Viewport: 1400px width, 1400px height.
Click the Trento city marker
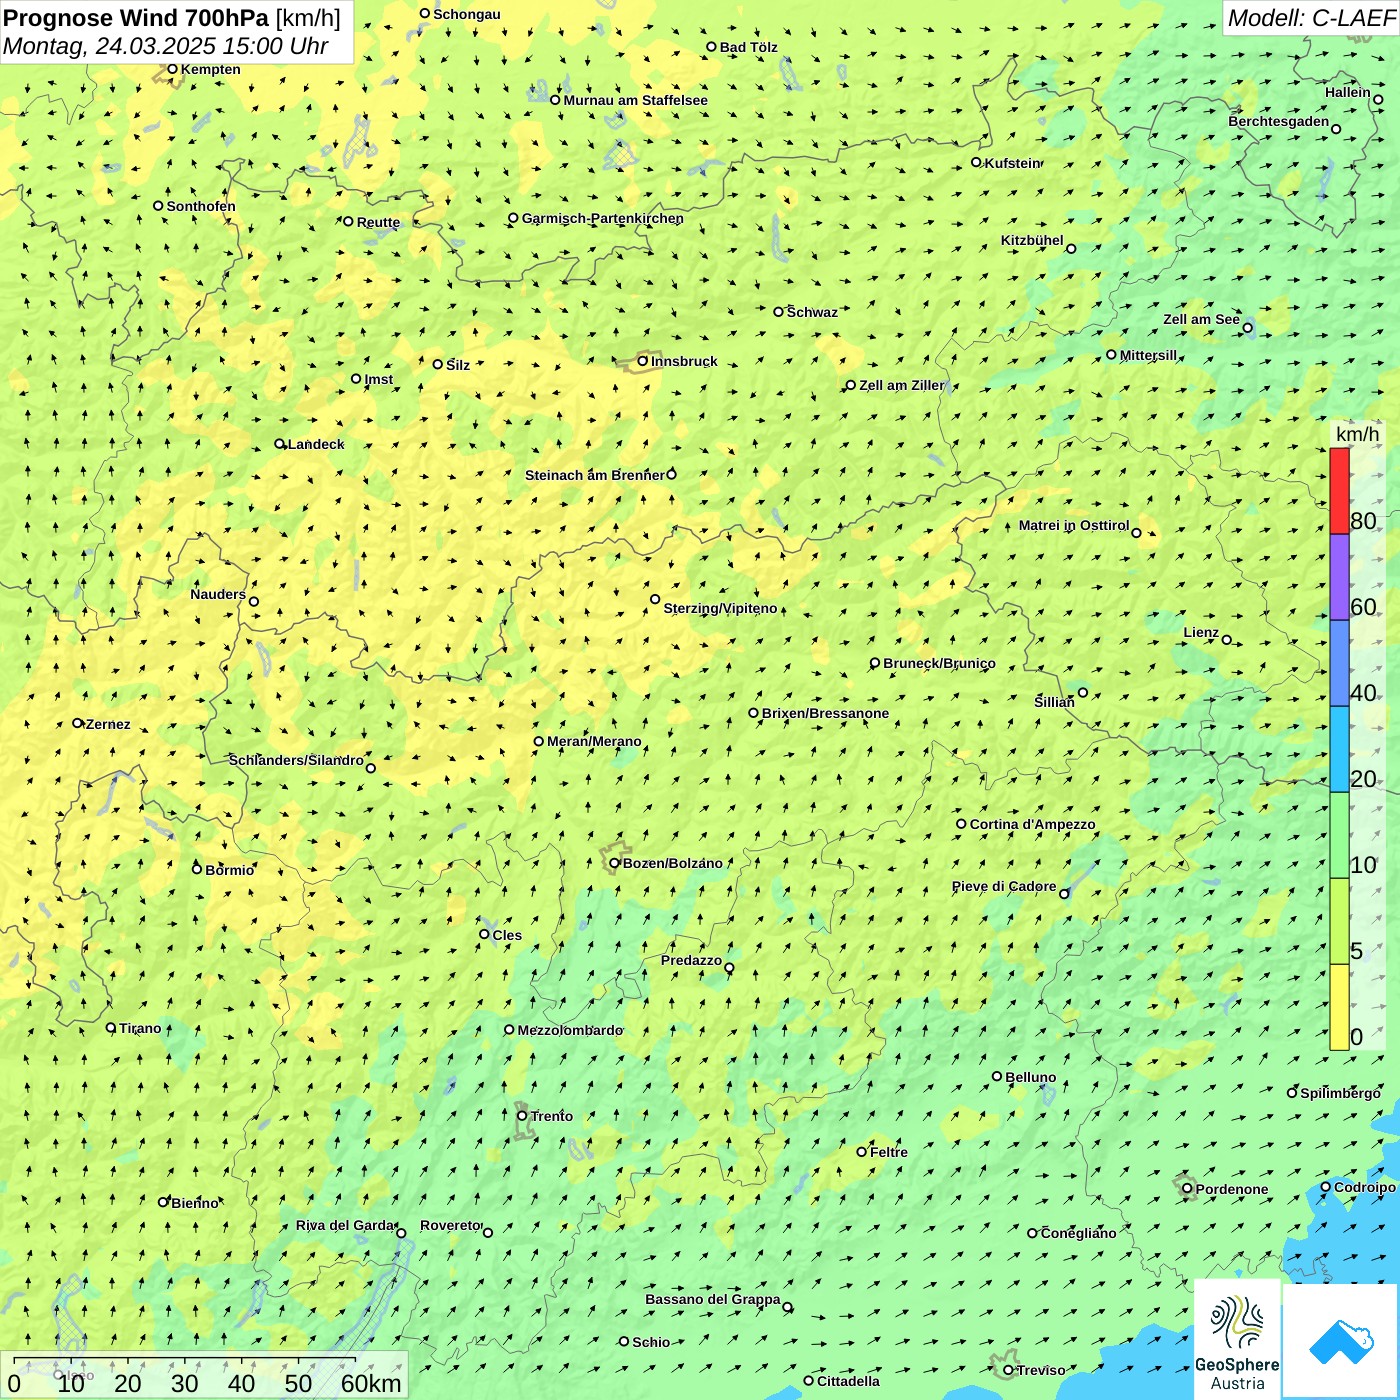[522, 1116]
